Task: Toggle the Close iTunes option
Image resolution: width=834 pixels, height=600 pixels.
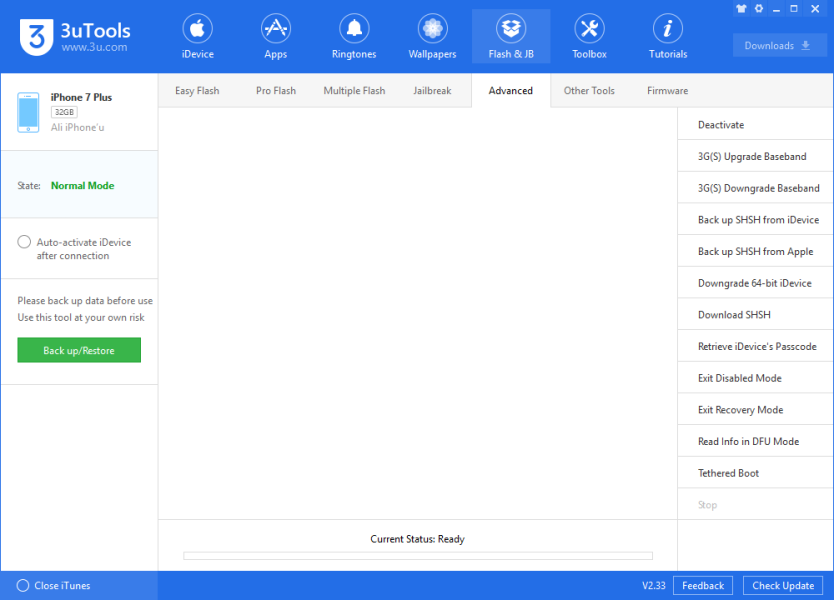Action: pyautogui.click(x=23, y=586)
